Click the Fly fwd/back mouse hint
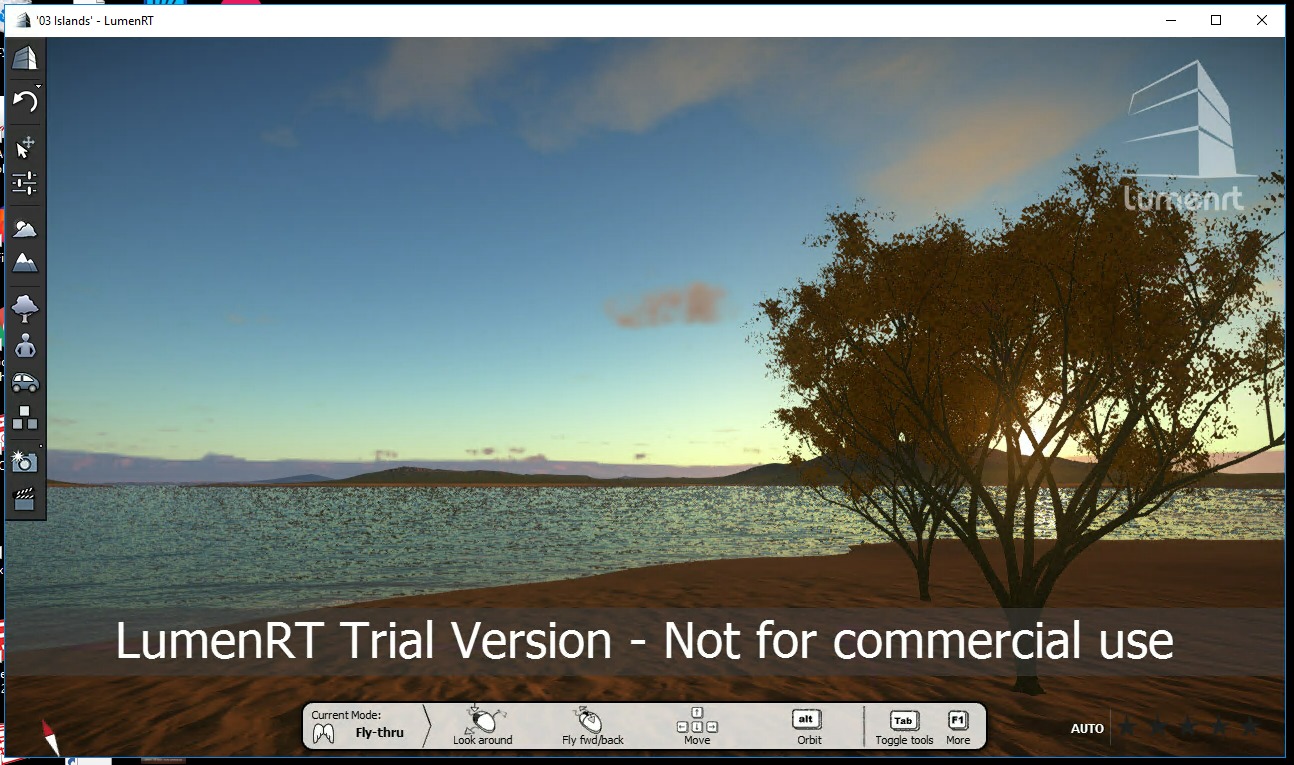 tap(592, 726)
